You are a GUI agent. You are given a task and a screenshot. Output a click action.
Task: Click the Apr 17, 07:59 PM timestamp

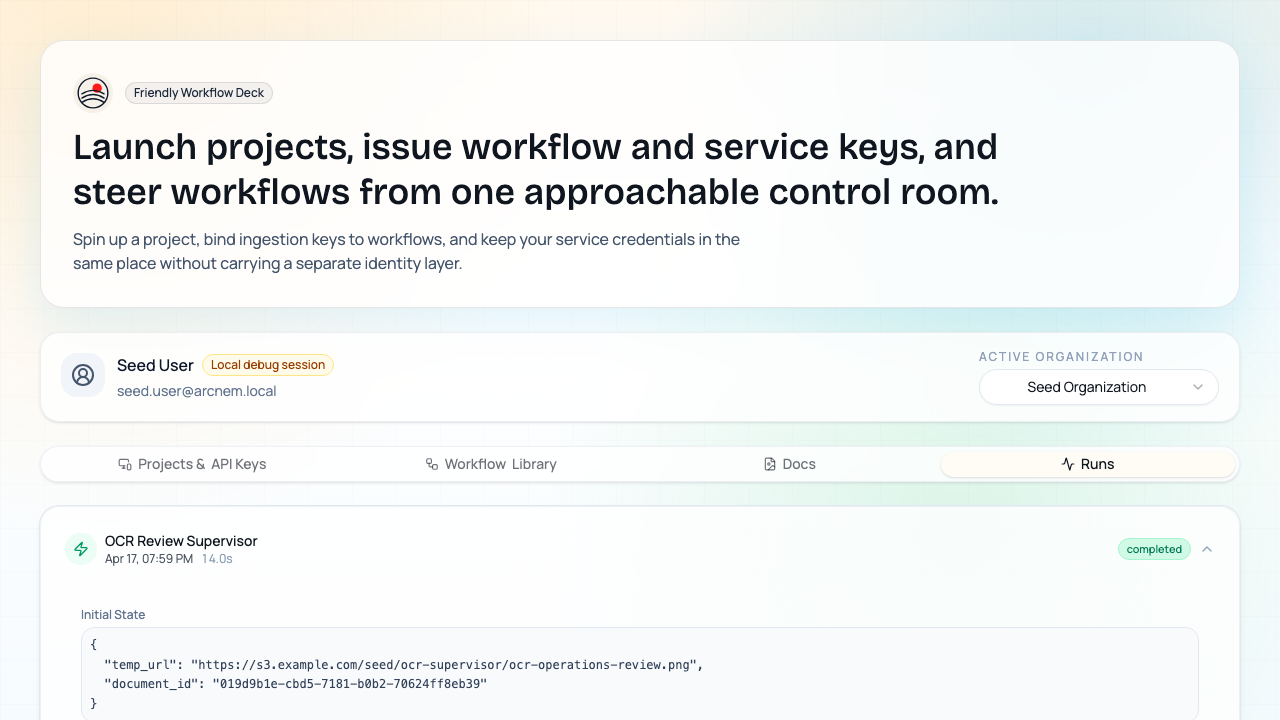149,559
